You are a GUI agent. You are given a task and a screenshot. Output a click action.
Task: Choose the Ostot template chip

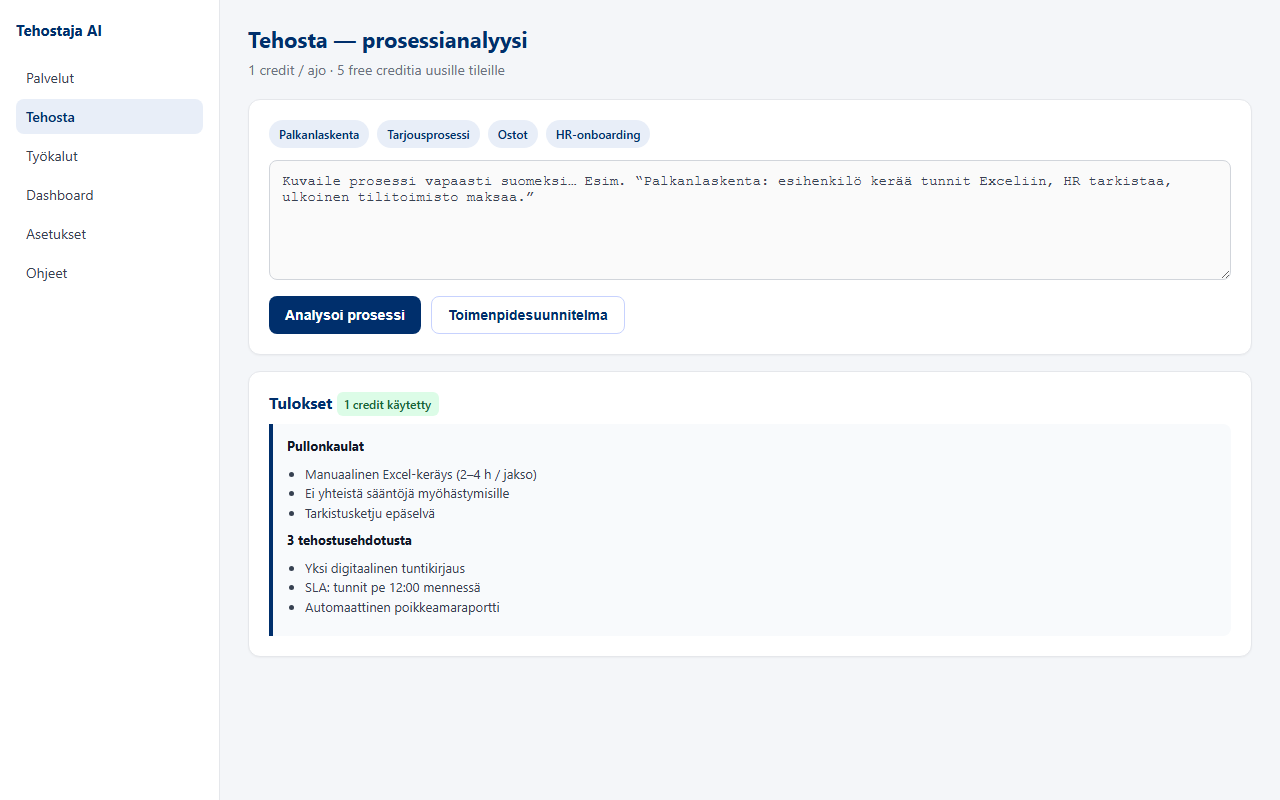513,134
